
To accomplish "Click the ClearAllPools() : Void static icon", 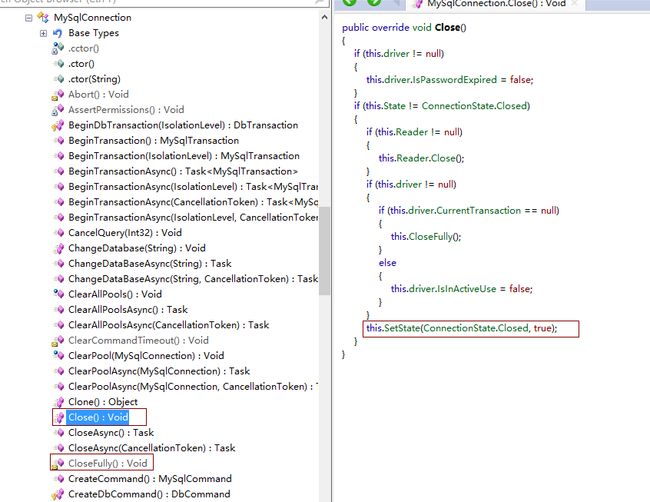I will tap(58, 294).
